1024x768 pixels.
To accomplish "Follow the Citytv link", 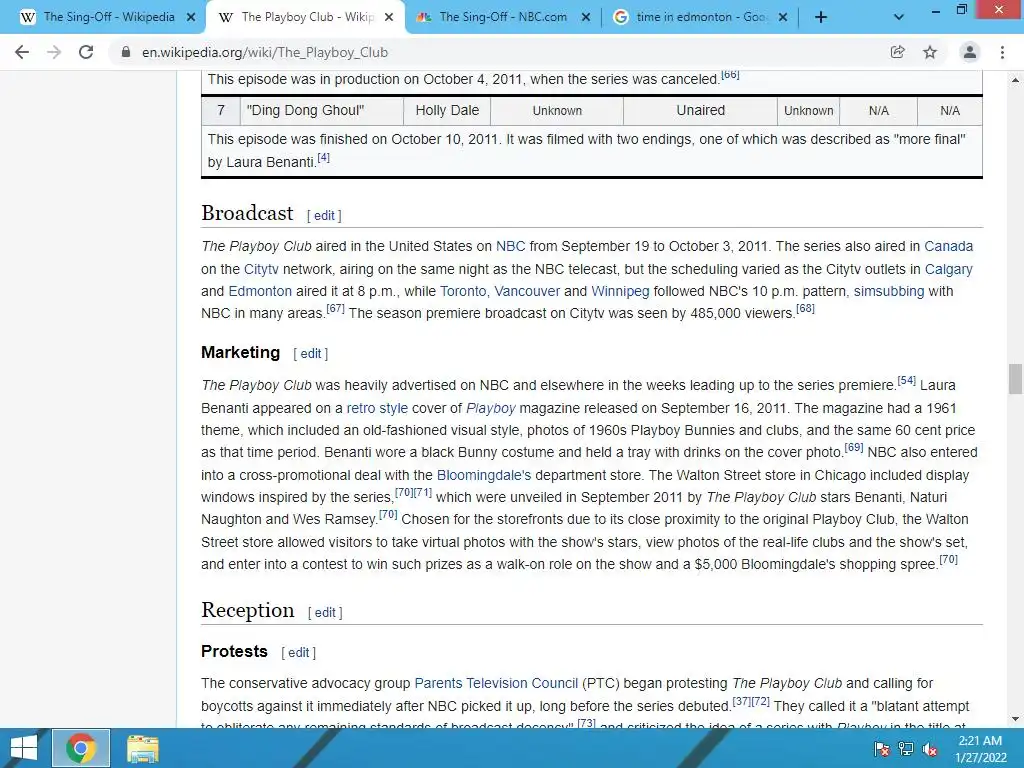I will (x=261, y=269).
